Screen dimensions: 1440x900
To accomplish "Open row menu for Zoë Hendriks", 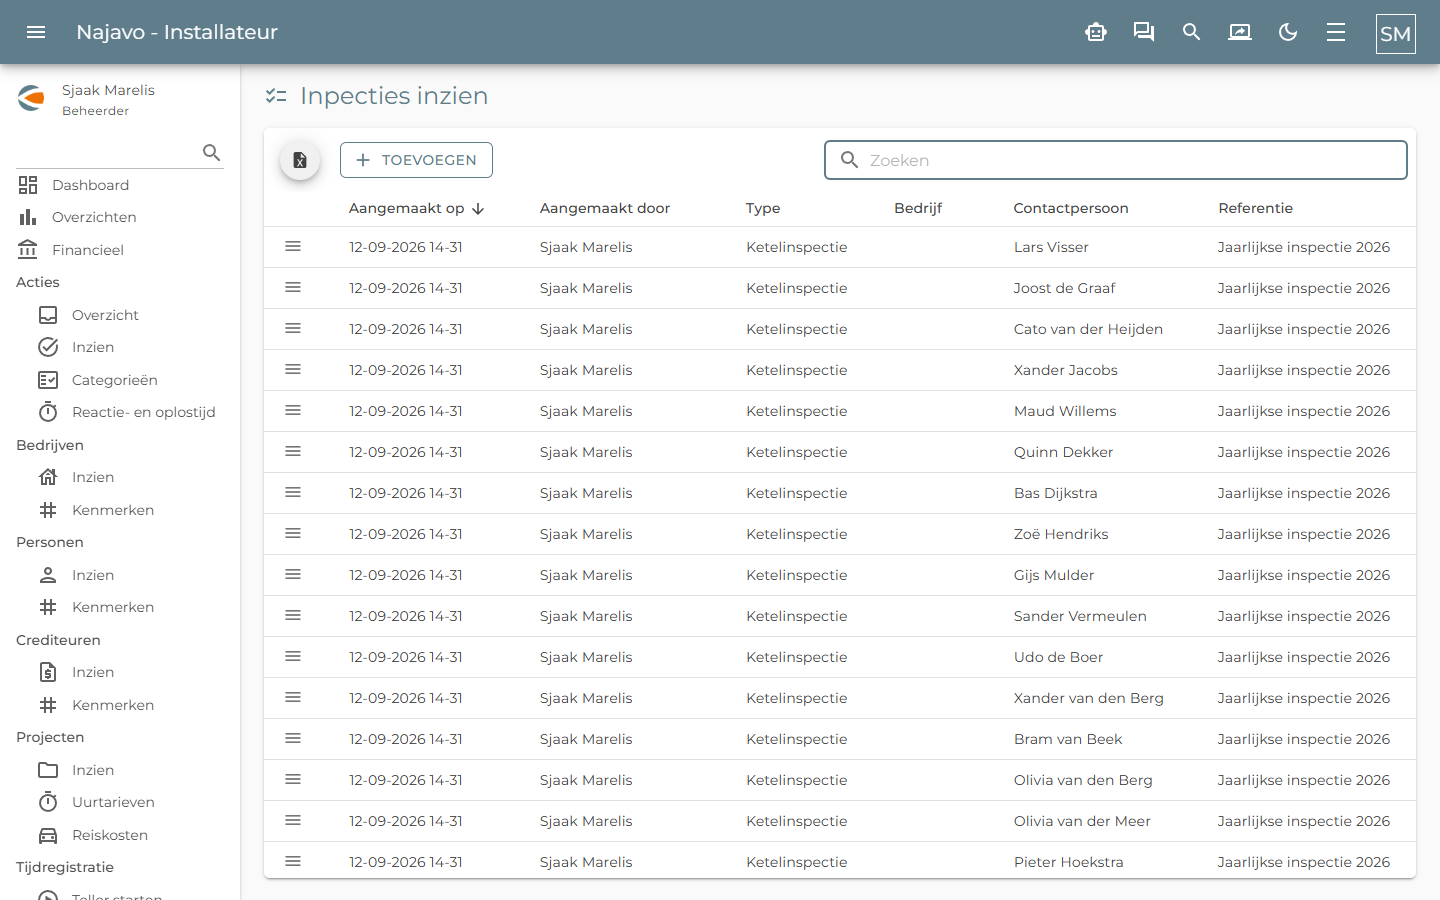I will pos(293,533).
